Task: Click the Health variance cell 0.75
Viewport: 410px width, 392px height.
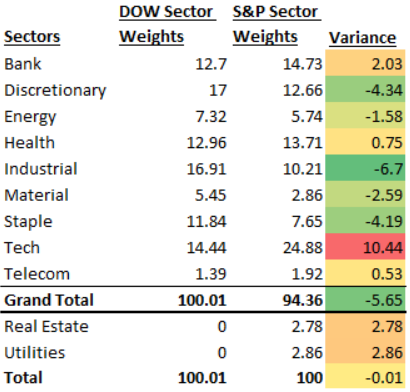Action: click(x=365, y=142)
